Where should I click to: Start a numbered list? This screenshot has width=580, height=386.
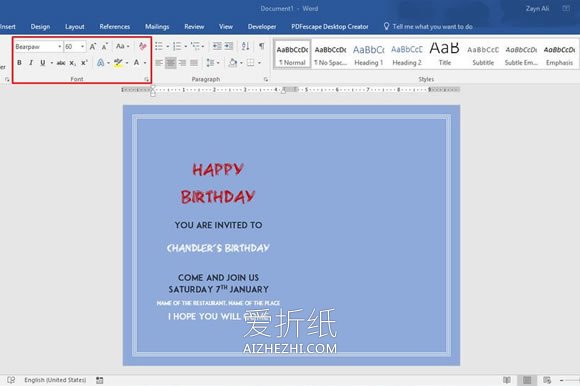(178, 46)
